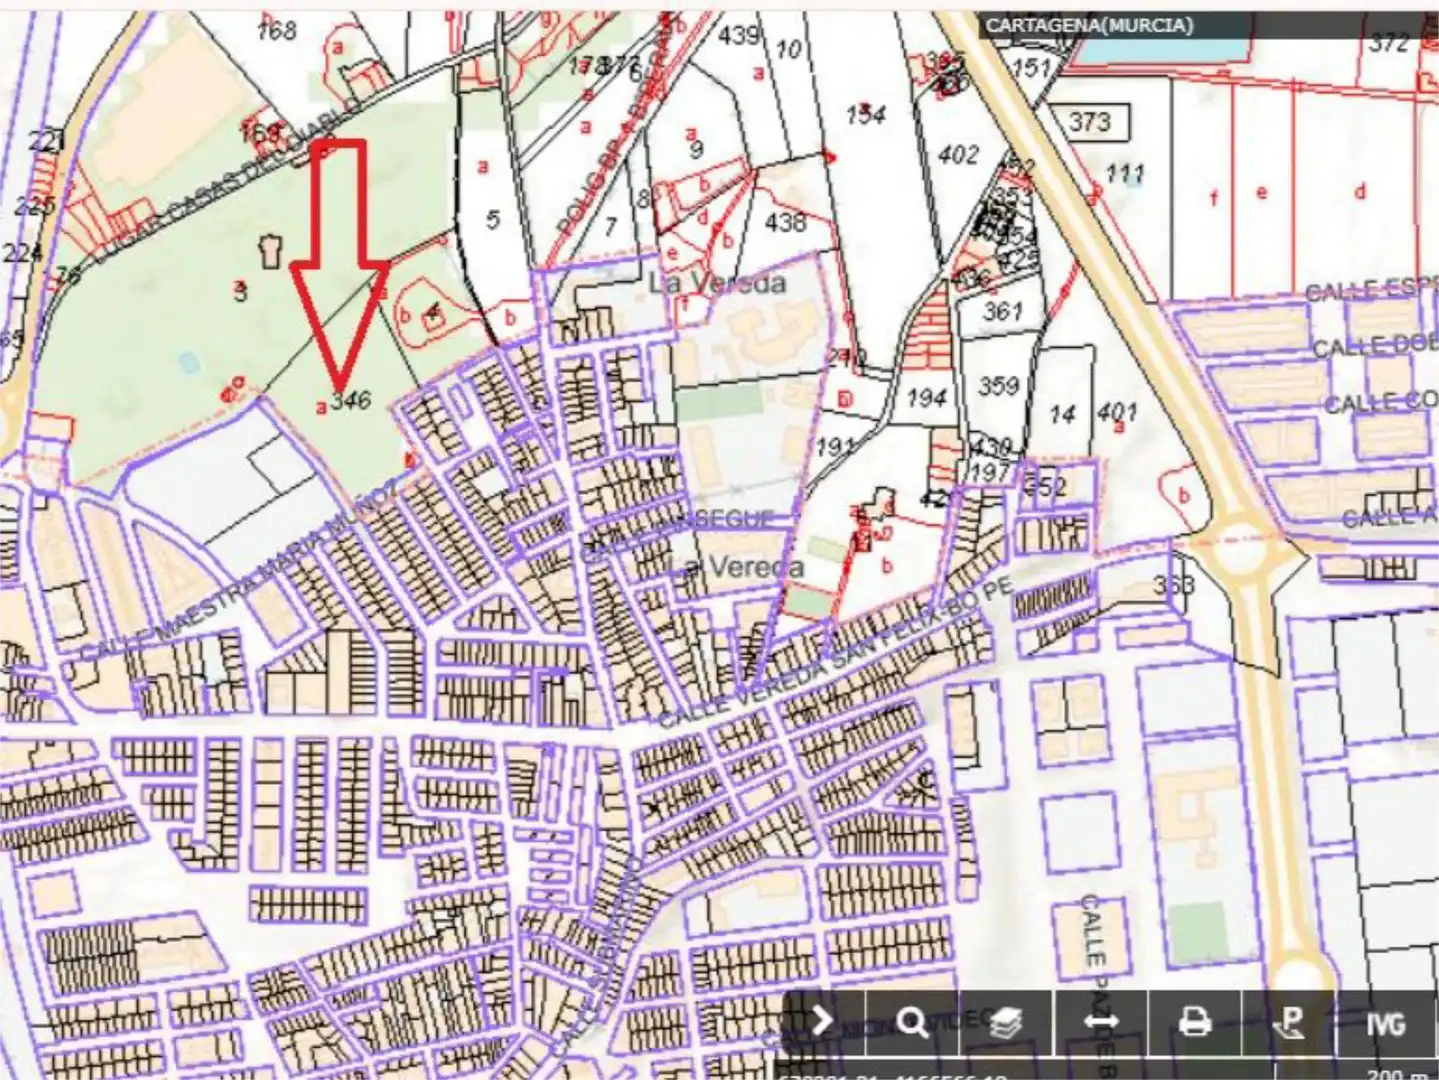Image resolution: width=1439 pixels, height=1080 pixels.
Task: Click the CARTAGENA(MURCIA) header label
Action: point(1089,25)
